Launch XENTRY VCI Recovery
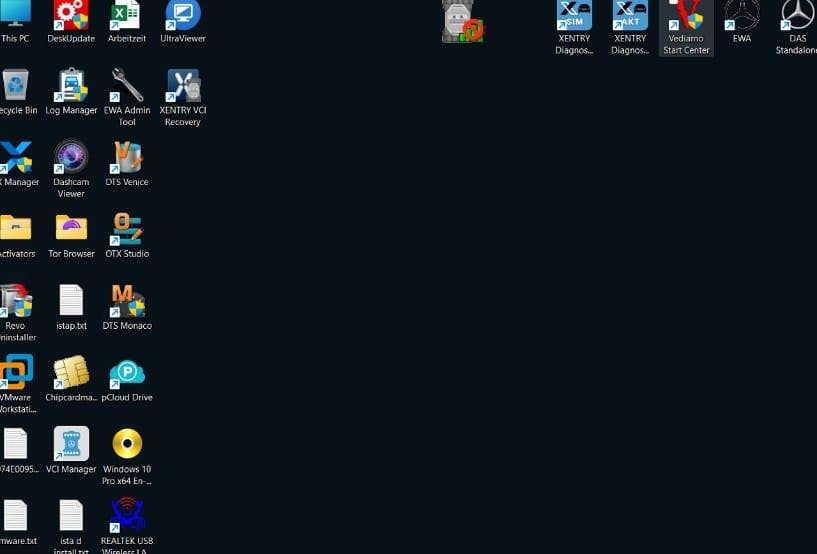The width and height of the screenshot is (817, 554). click(182, 97)
